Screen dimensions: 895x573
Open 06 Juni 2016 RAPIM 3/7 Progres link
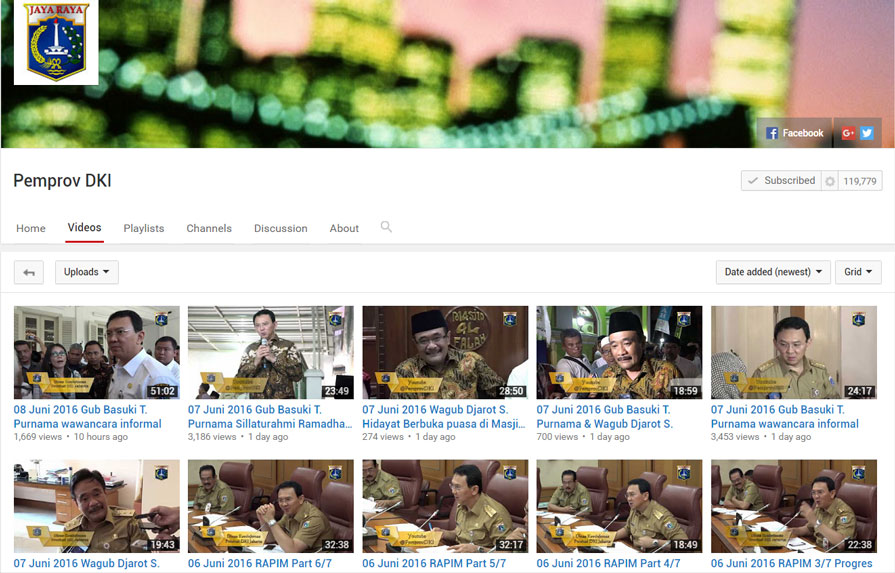792,563
